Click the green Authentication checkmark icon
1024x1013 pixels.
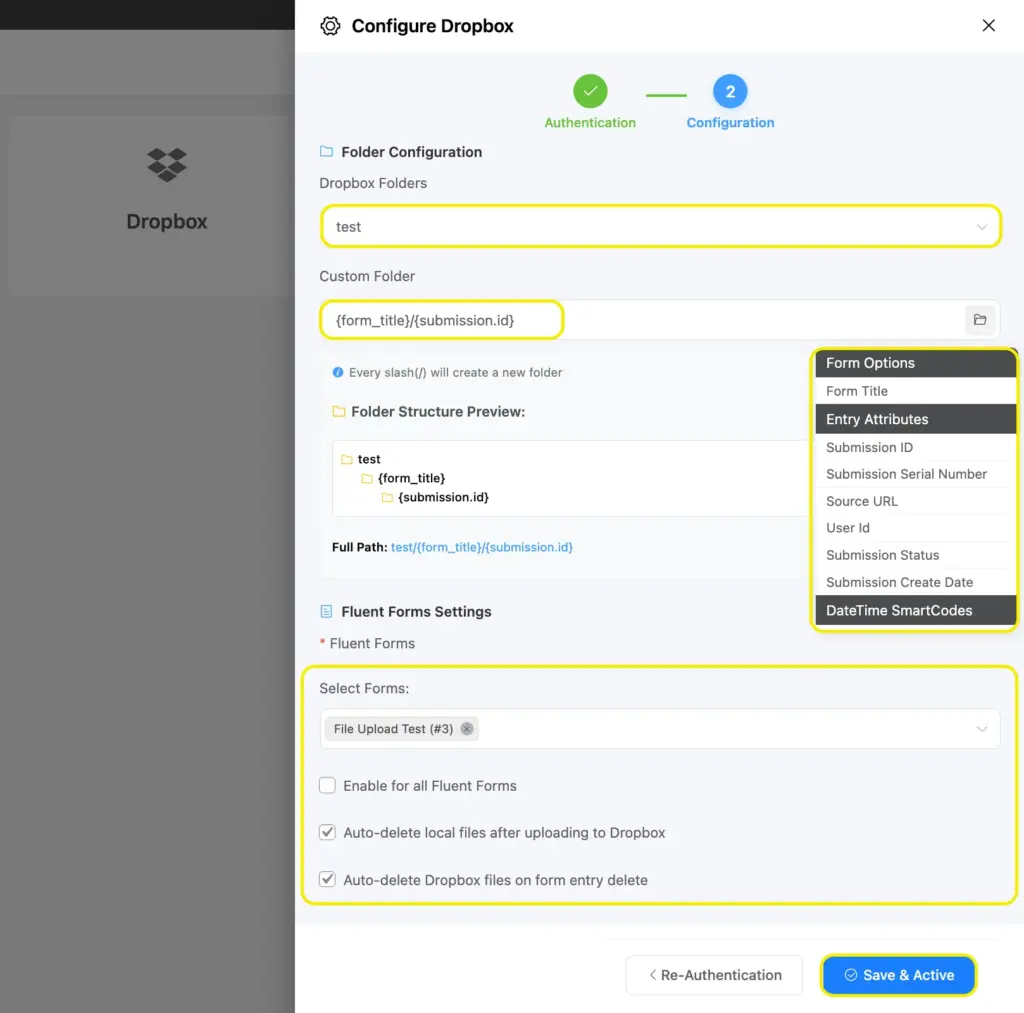(x=590, y=89)
